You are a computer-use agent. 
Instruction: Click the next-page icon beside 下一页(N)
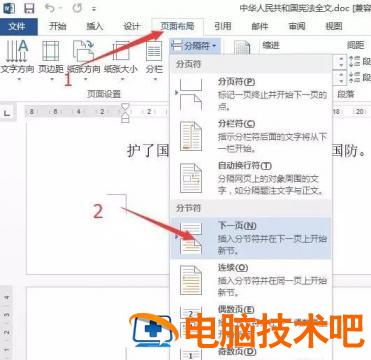(x=191, y=238)
